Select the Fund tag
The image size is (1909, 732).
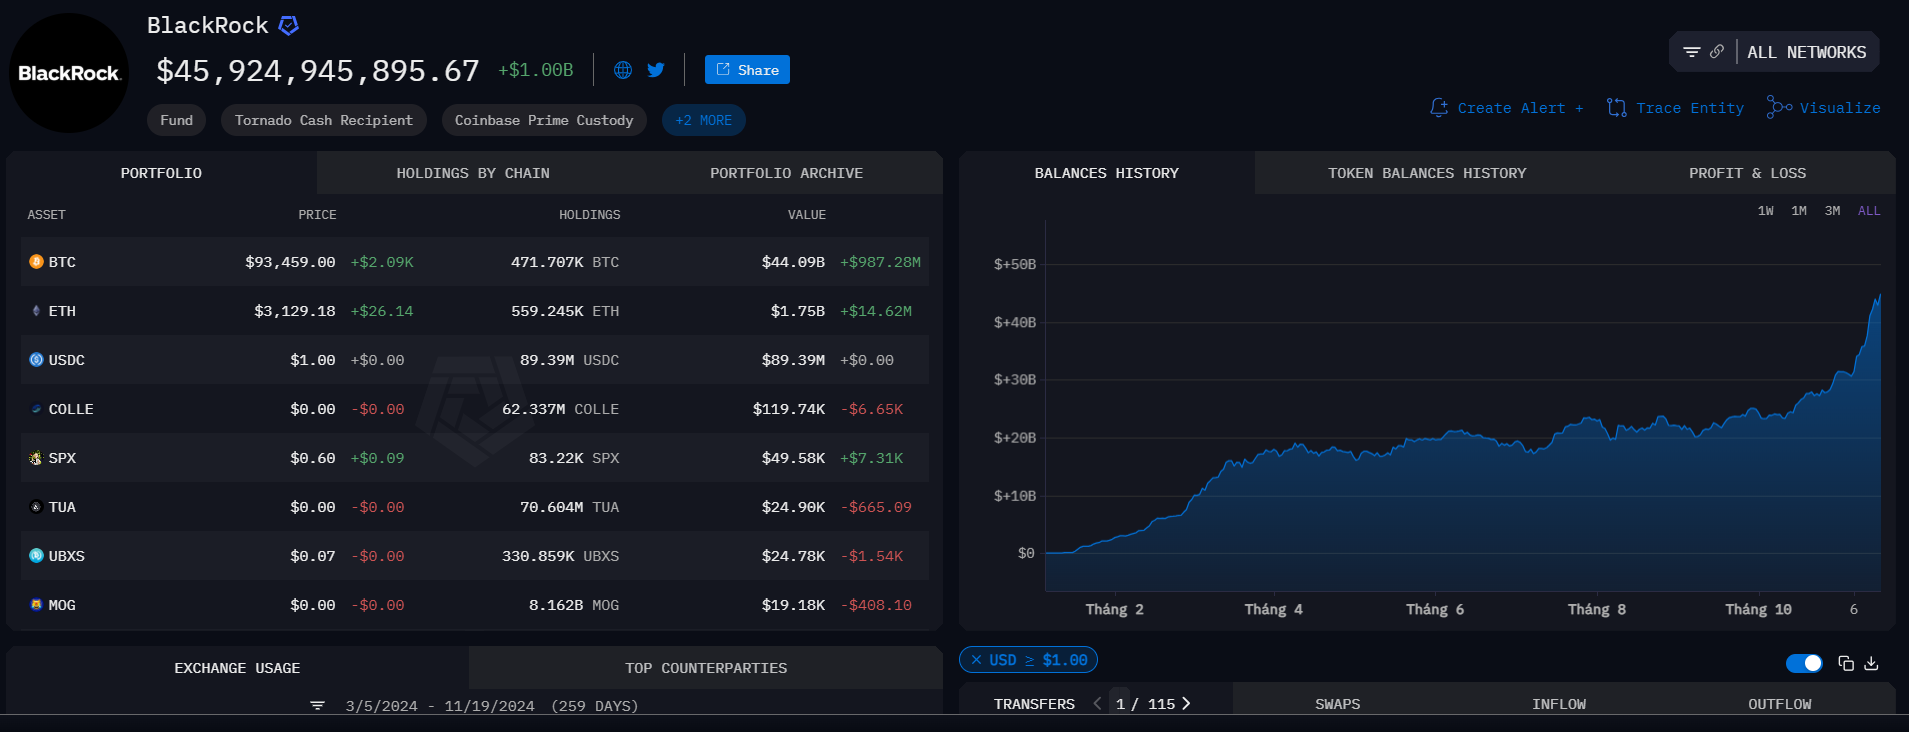pyautogui.click(x=176, y=120)
